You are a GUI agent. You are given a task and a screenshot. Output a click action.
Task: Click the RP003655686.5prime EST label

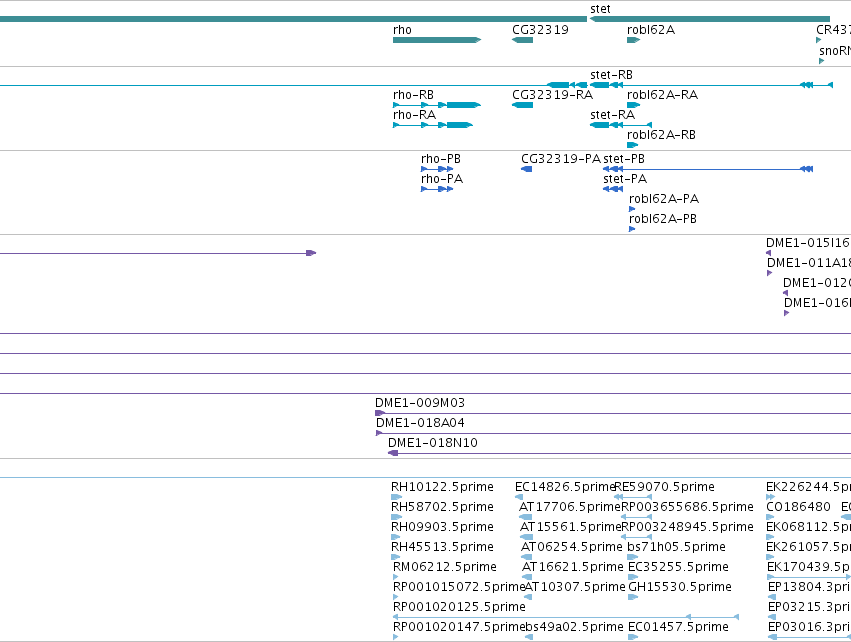click(688, 507)
